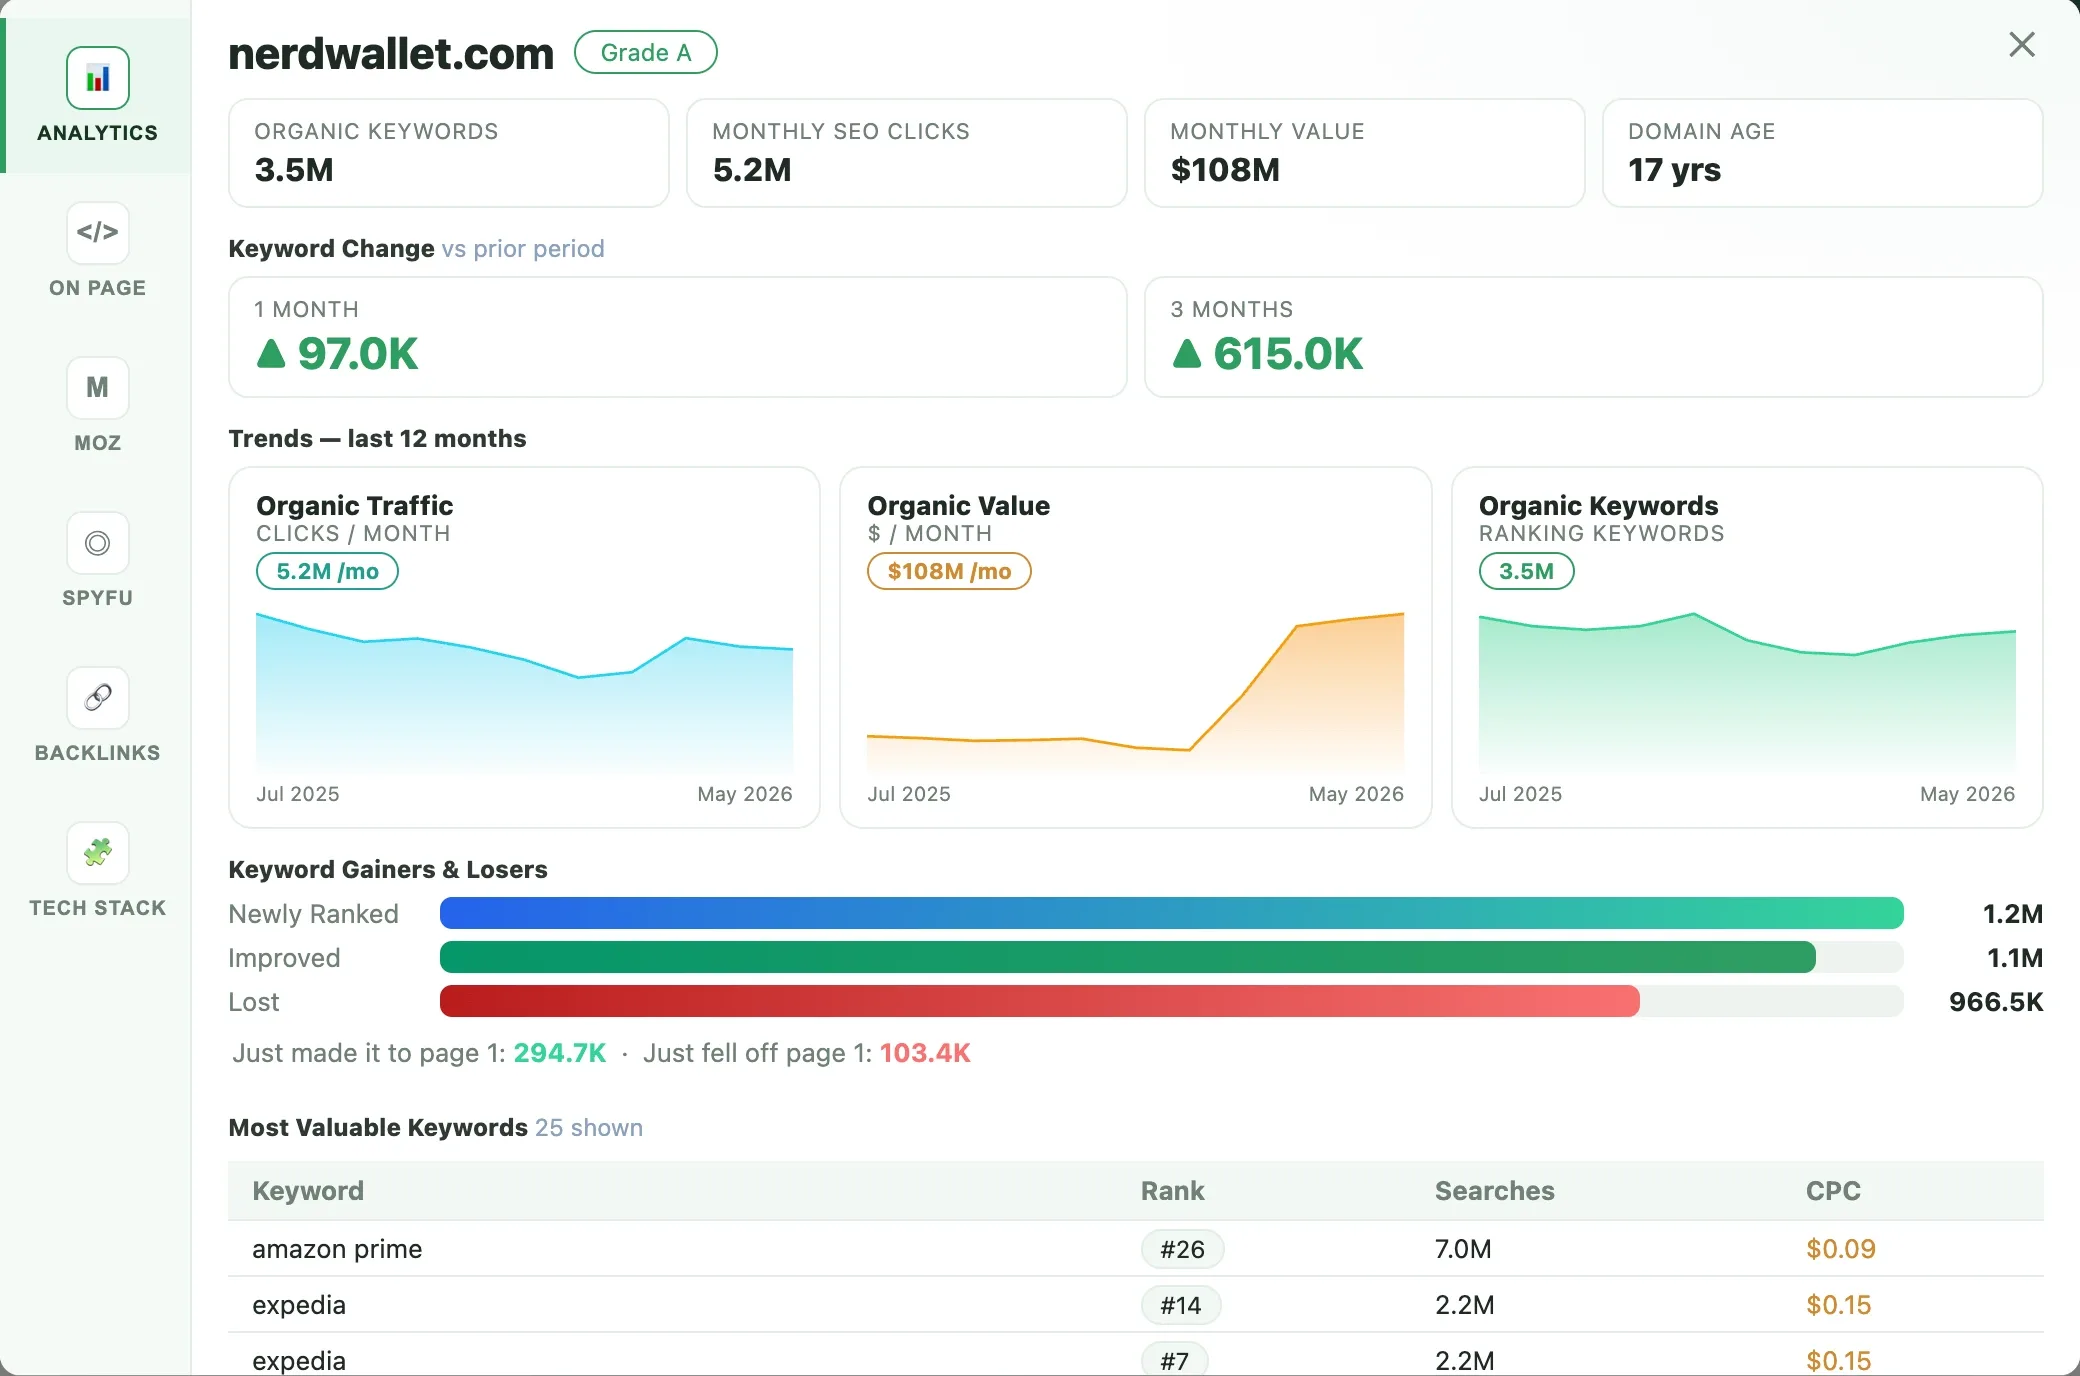The image size is (2080, 1376).
Task: Select the Monthly SEO Clicks card
Action: coord(907,153)
